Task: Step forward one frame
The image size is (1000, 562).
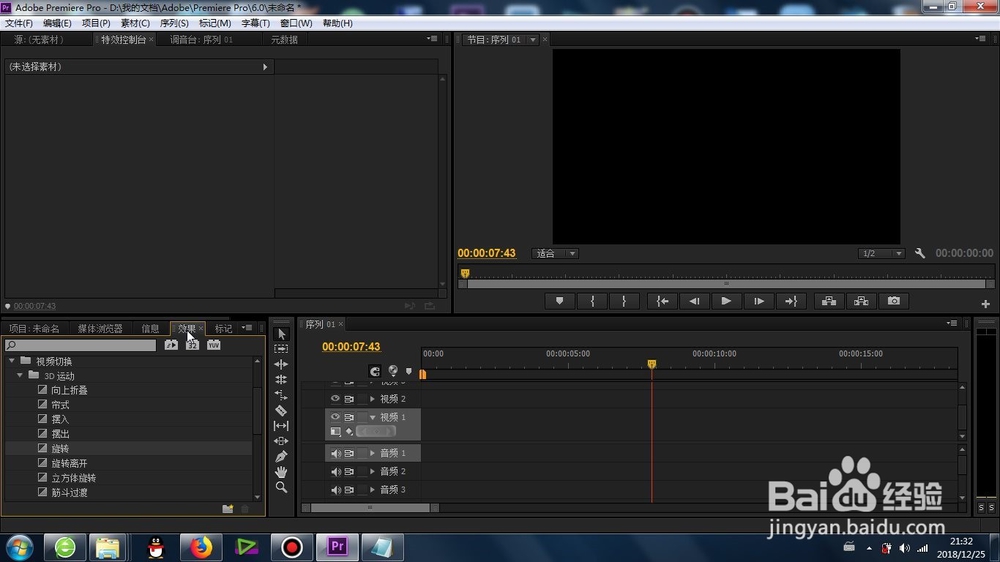Action: (x=758, y=301)
